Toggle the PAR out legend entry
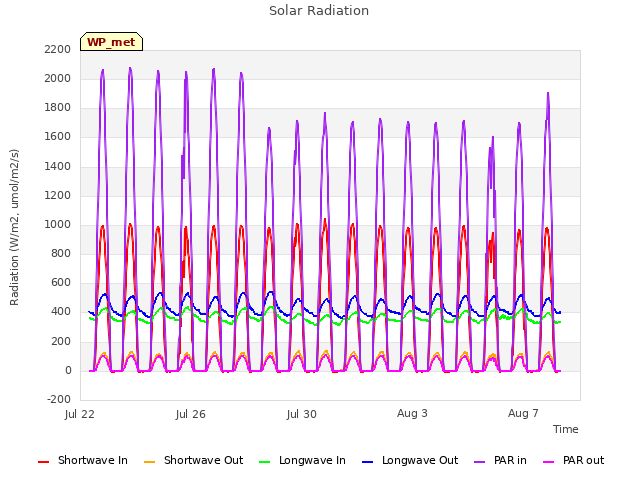 click(573, 460)
